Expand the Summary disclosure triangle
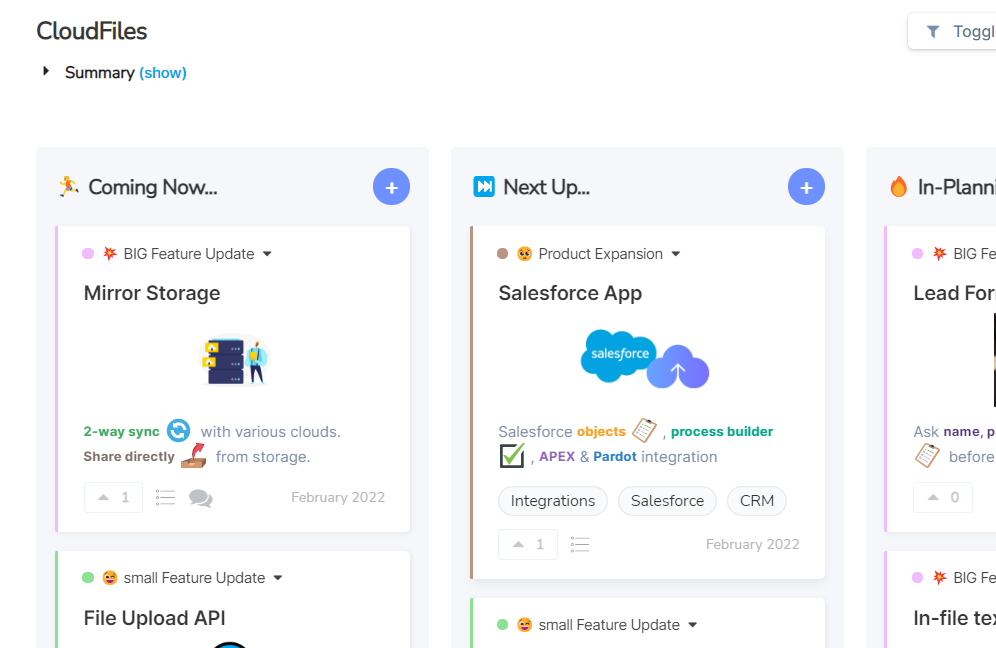 pos(46,72)
